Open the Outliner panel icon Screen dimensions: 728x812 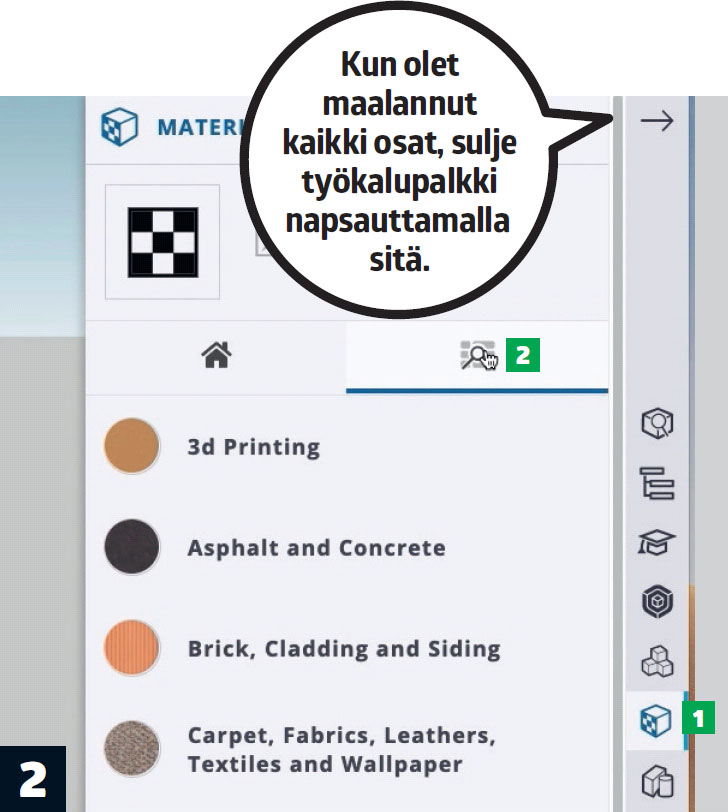coord(657,483)
